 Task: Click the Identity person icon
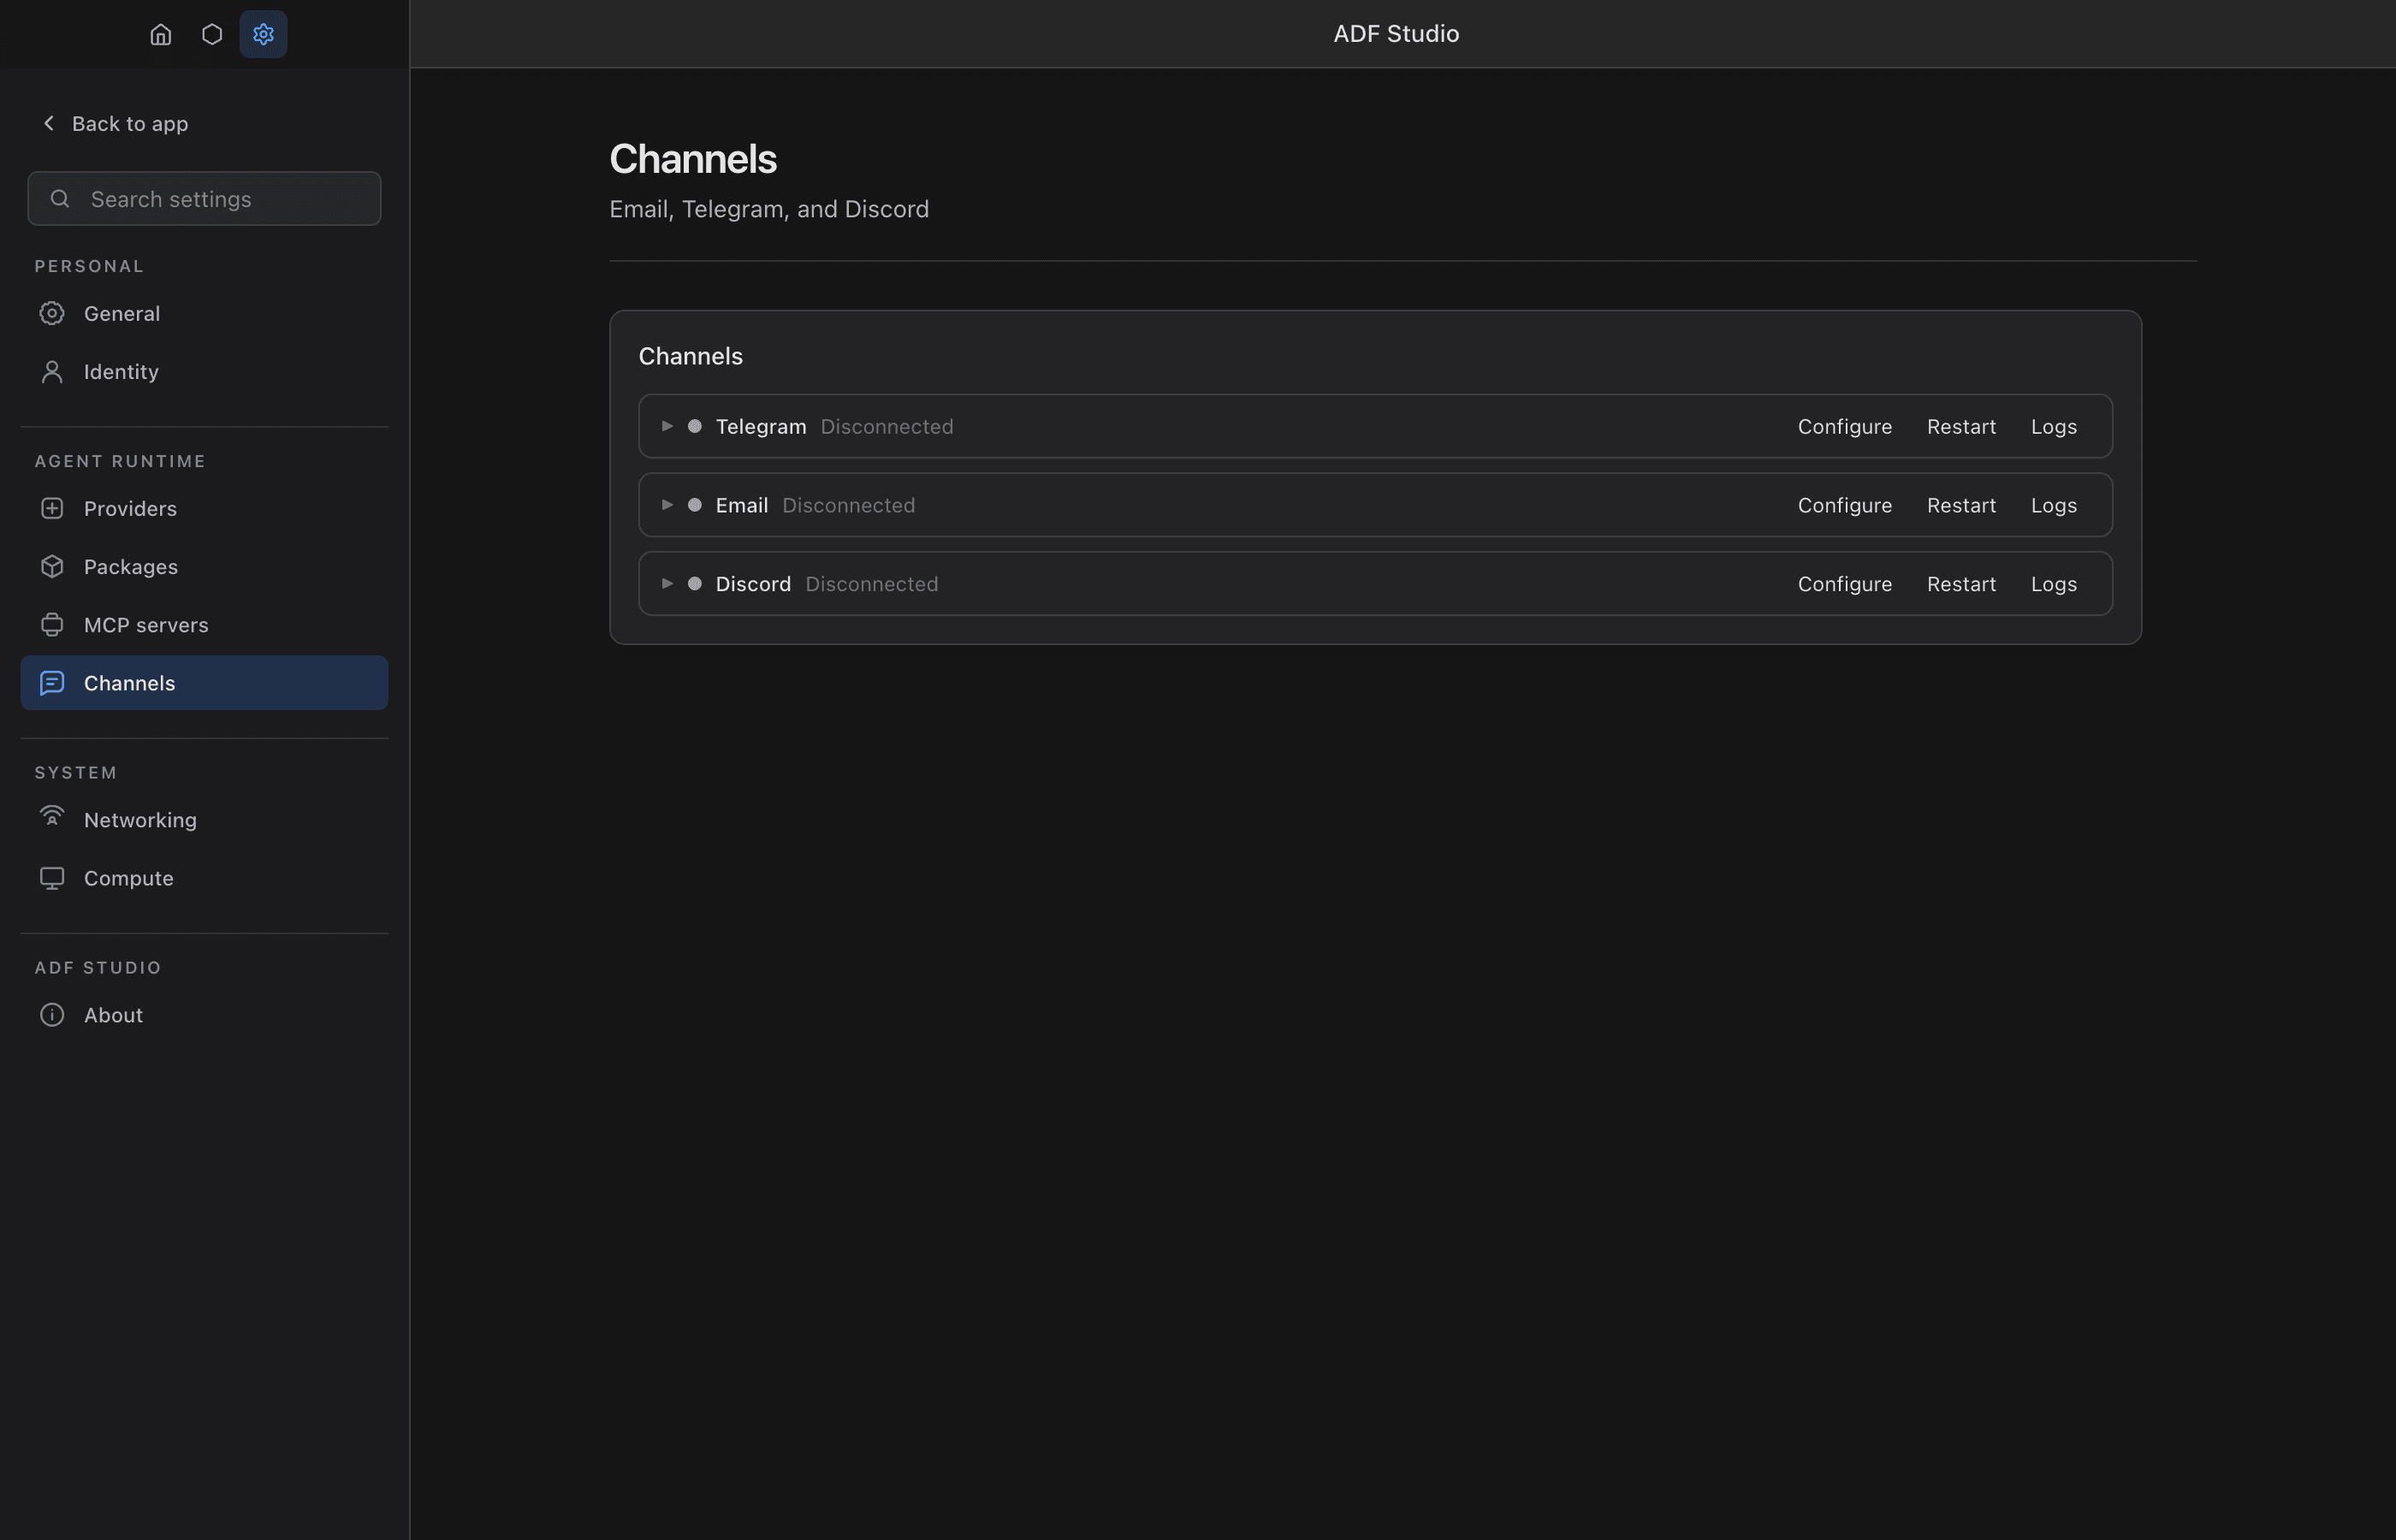click(52, 372)
